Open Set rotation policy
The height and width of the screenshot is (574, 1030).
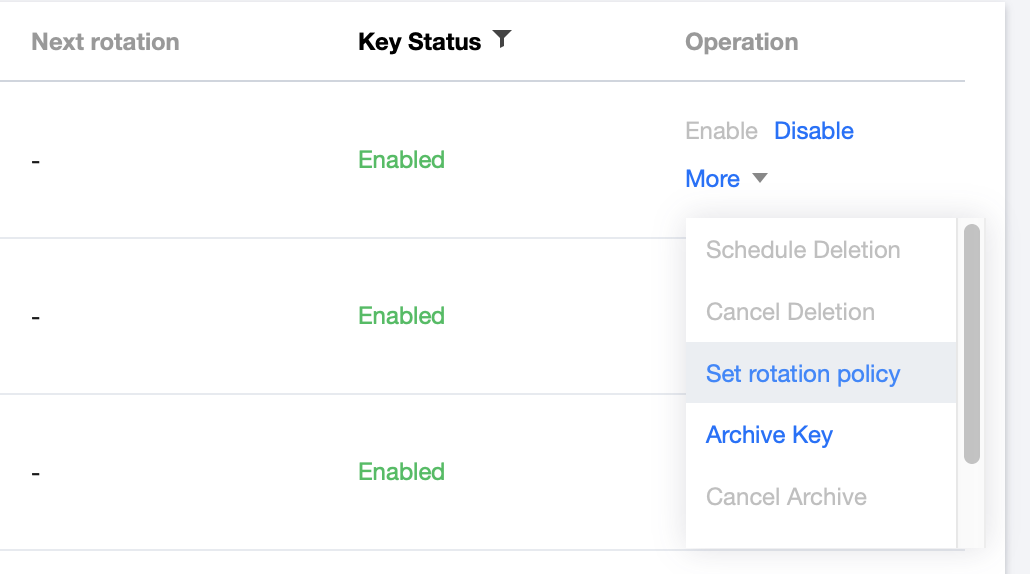[803, 374]
